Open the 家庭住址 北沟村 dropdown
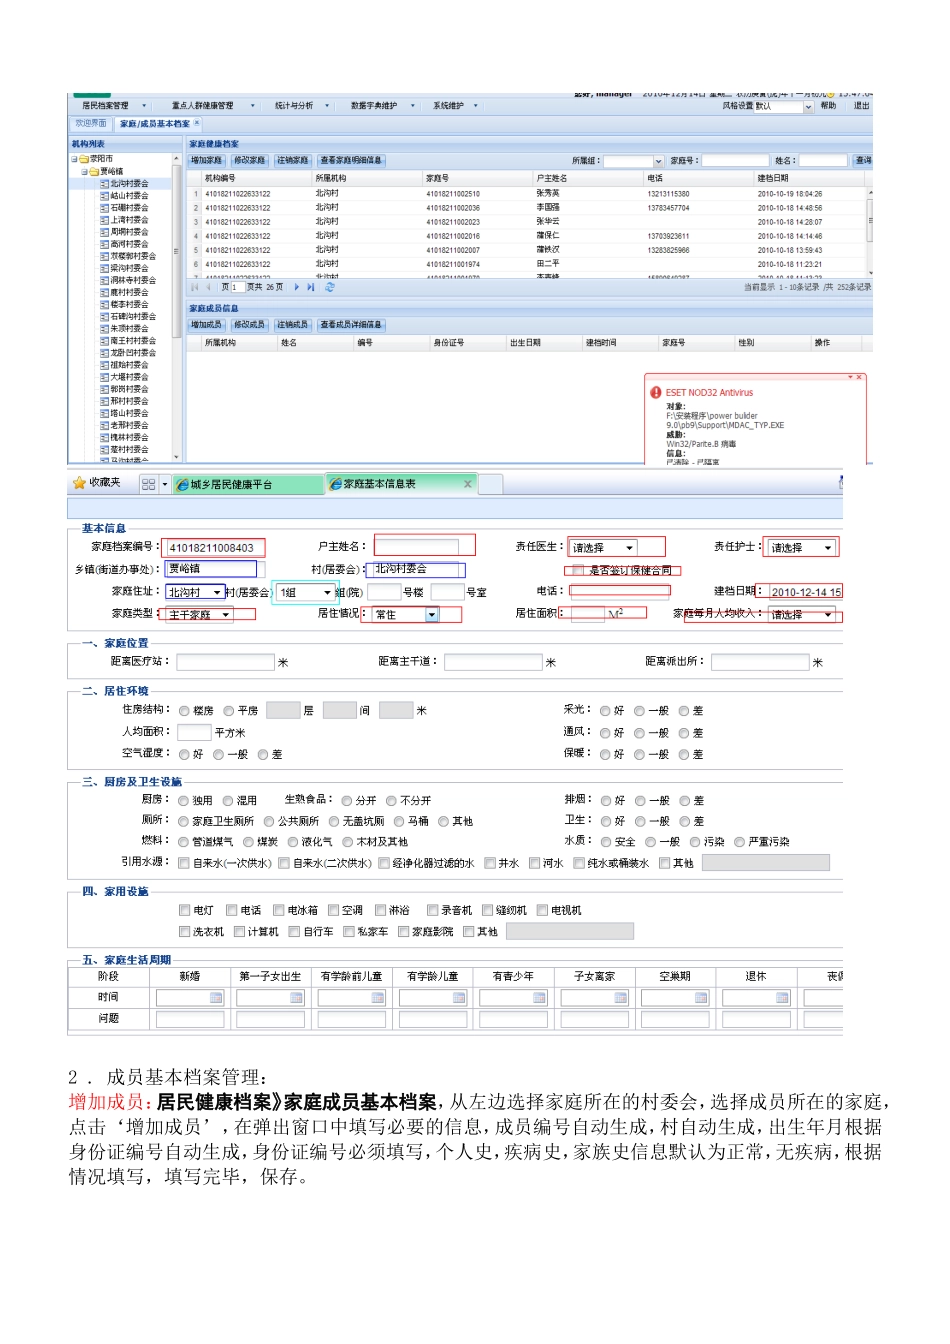 [195, 592]
